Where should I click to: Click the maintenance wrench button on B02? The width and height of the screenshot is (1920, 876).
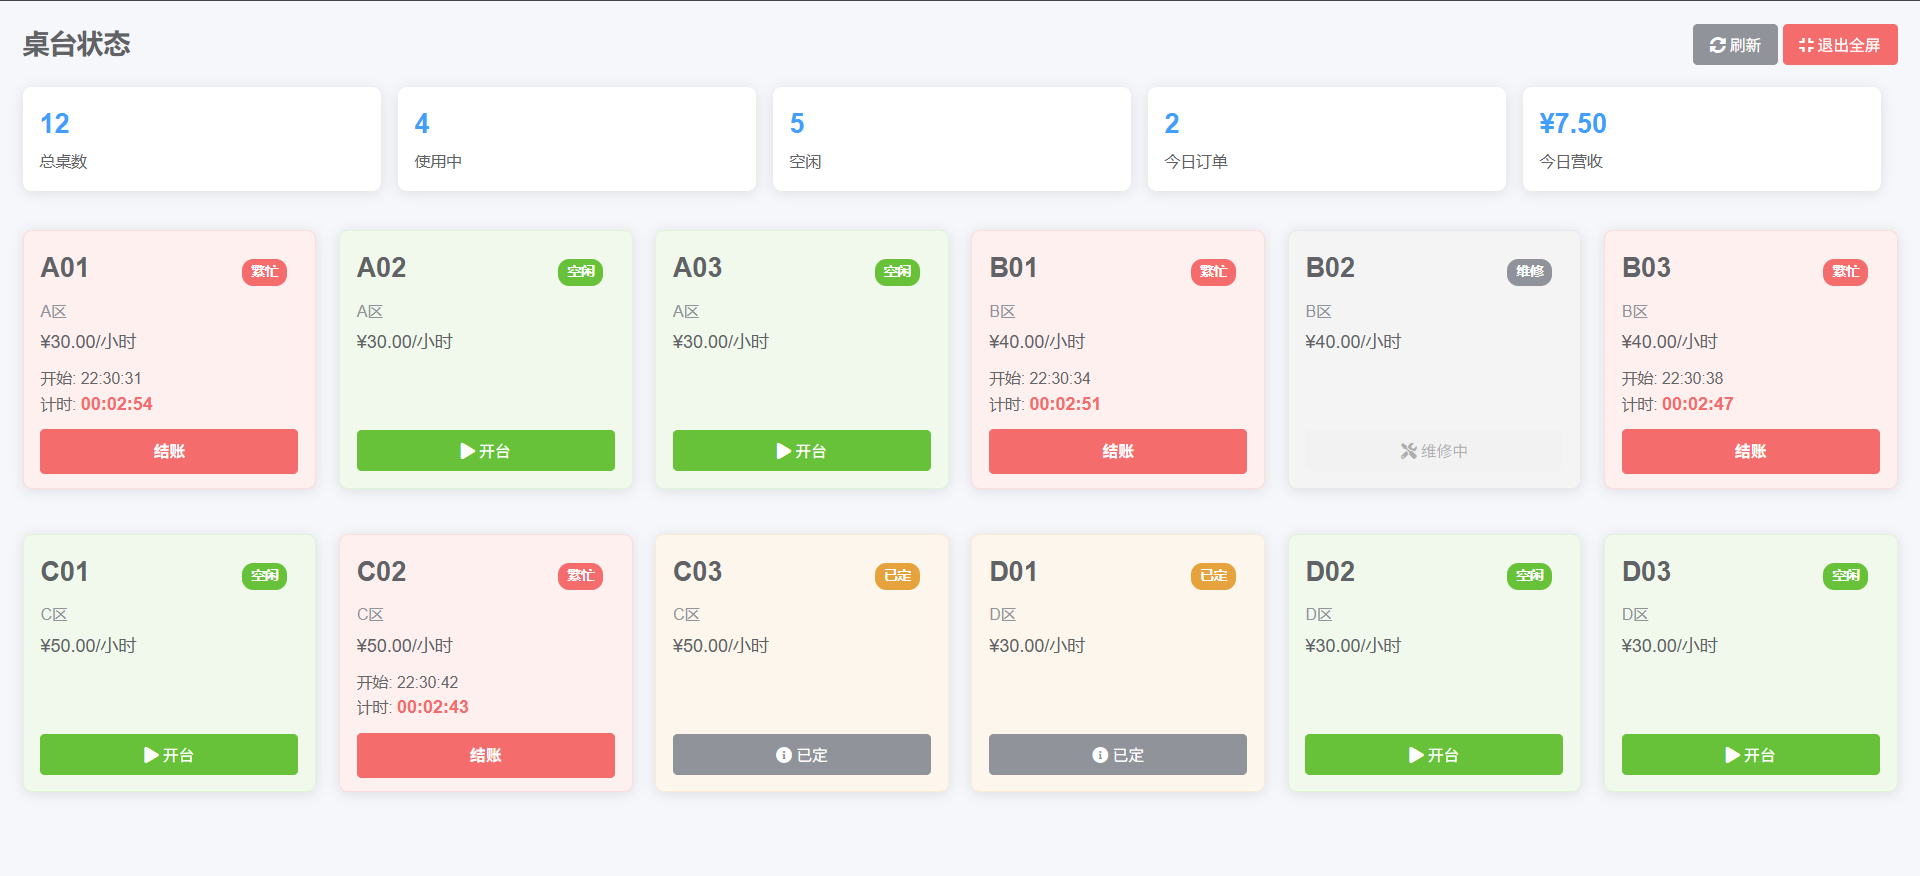(x=1433, y=451)
